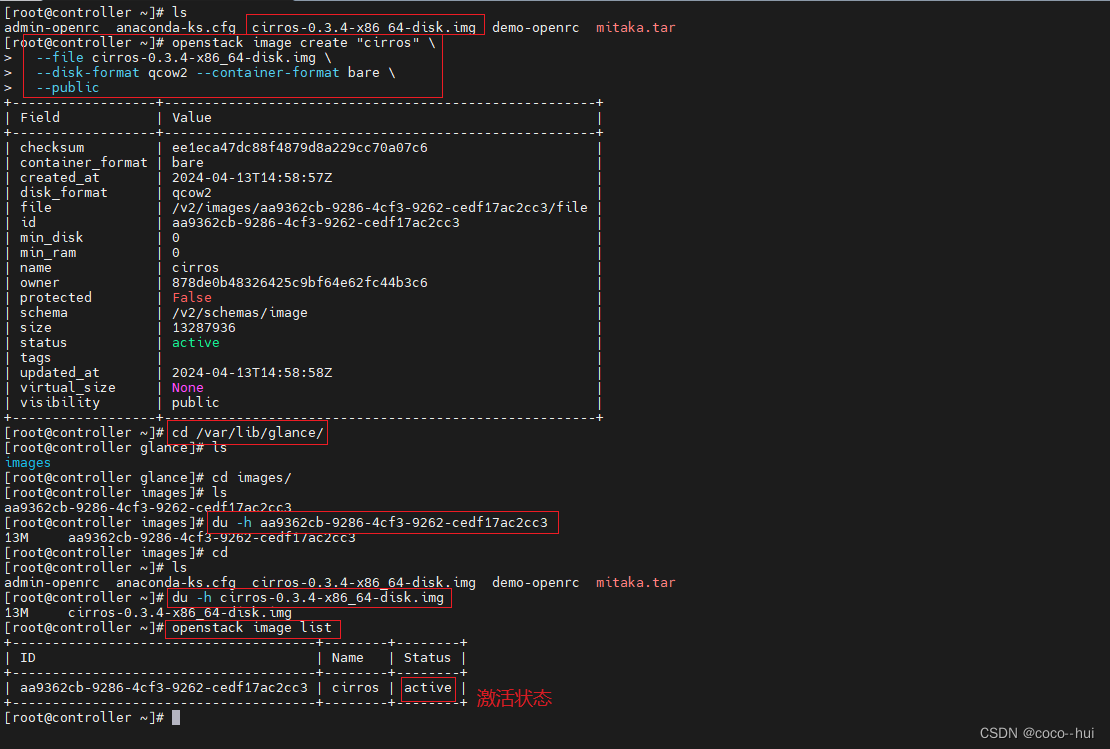Screen dimensions: 1110x749
Task: Select the False value next to protected field
Action: pos(192,297)
